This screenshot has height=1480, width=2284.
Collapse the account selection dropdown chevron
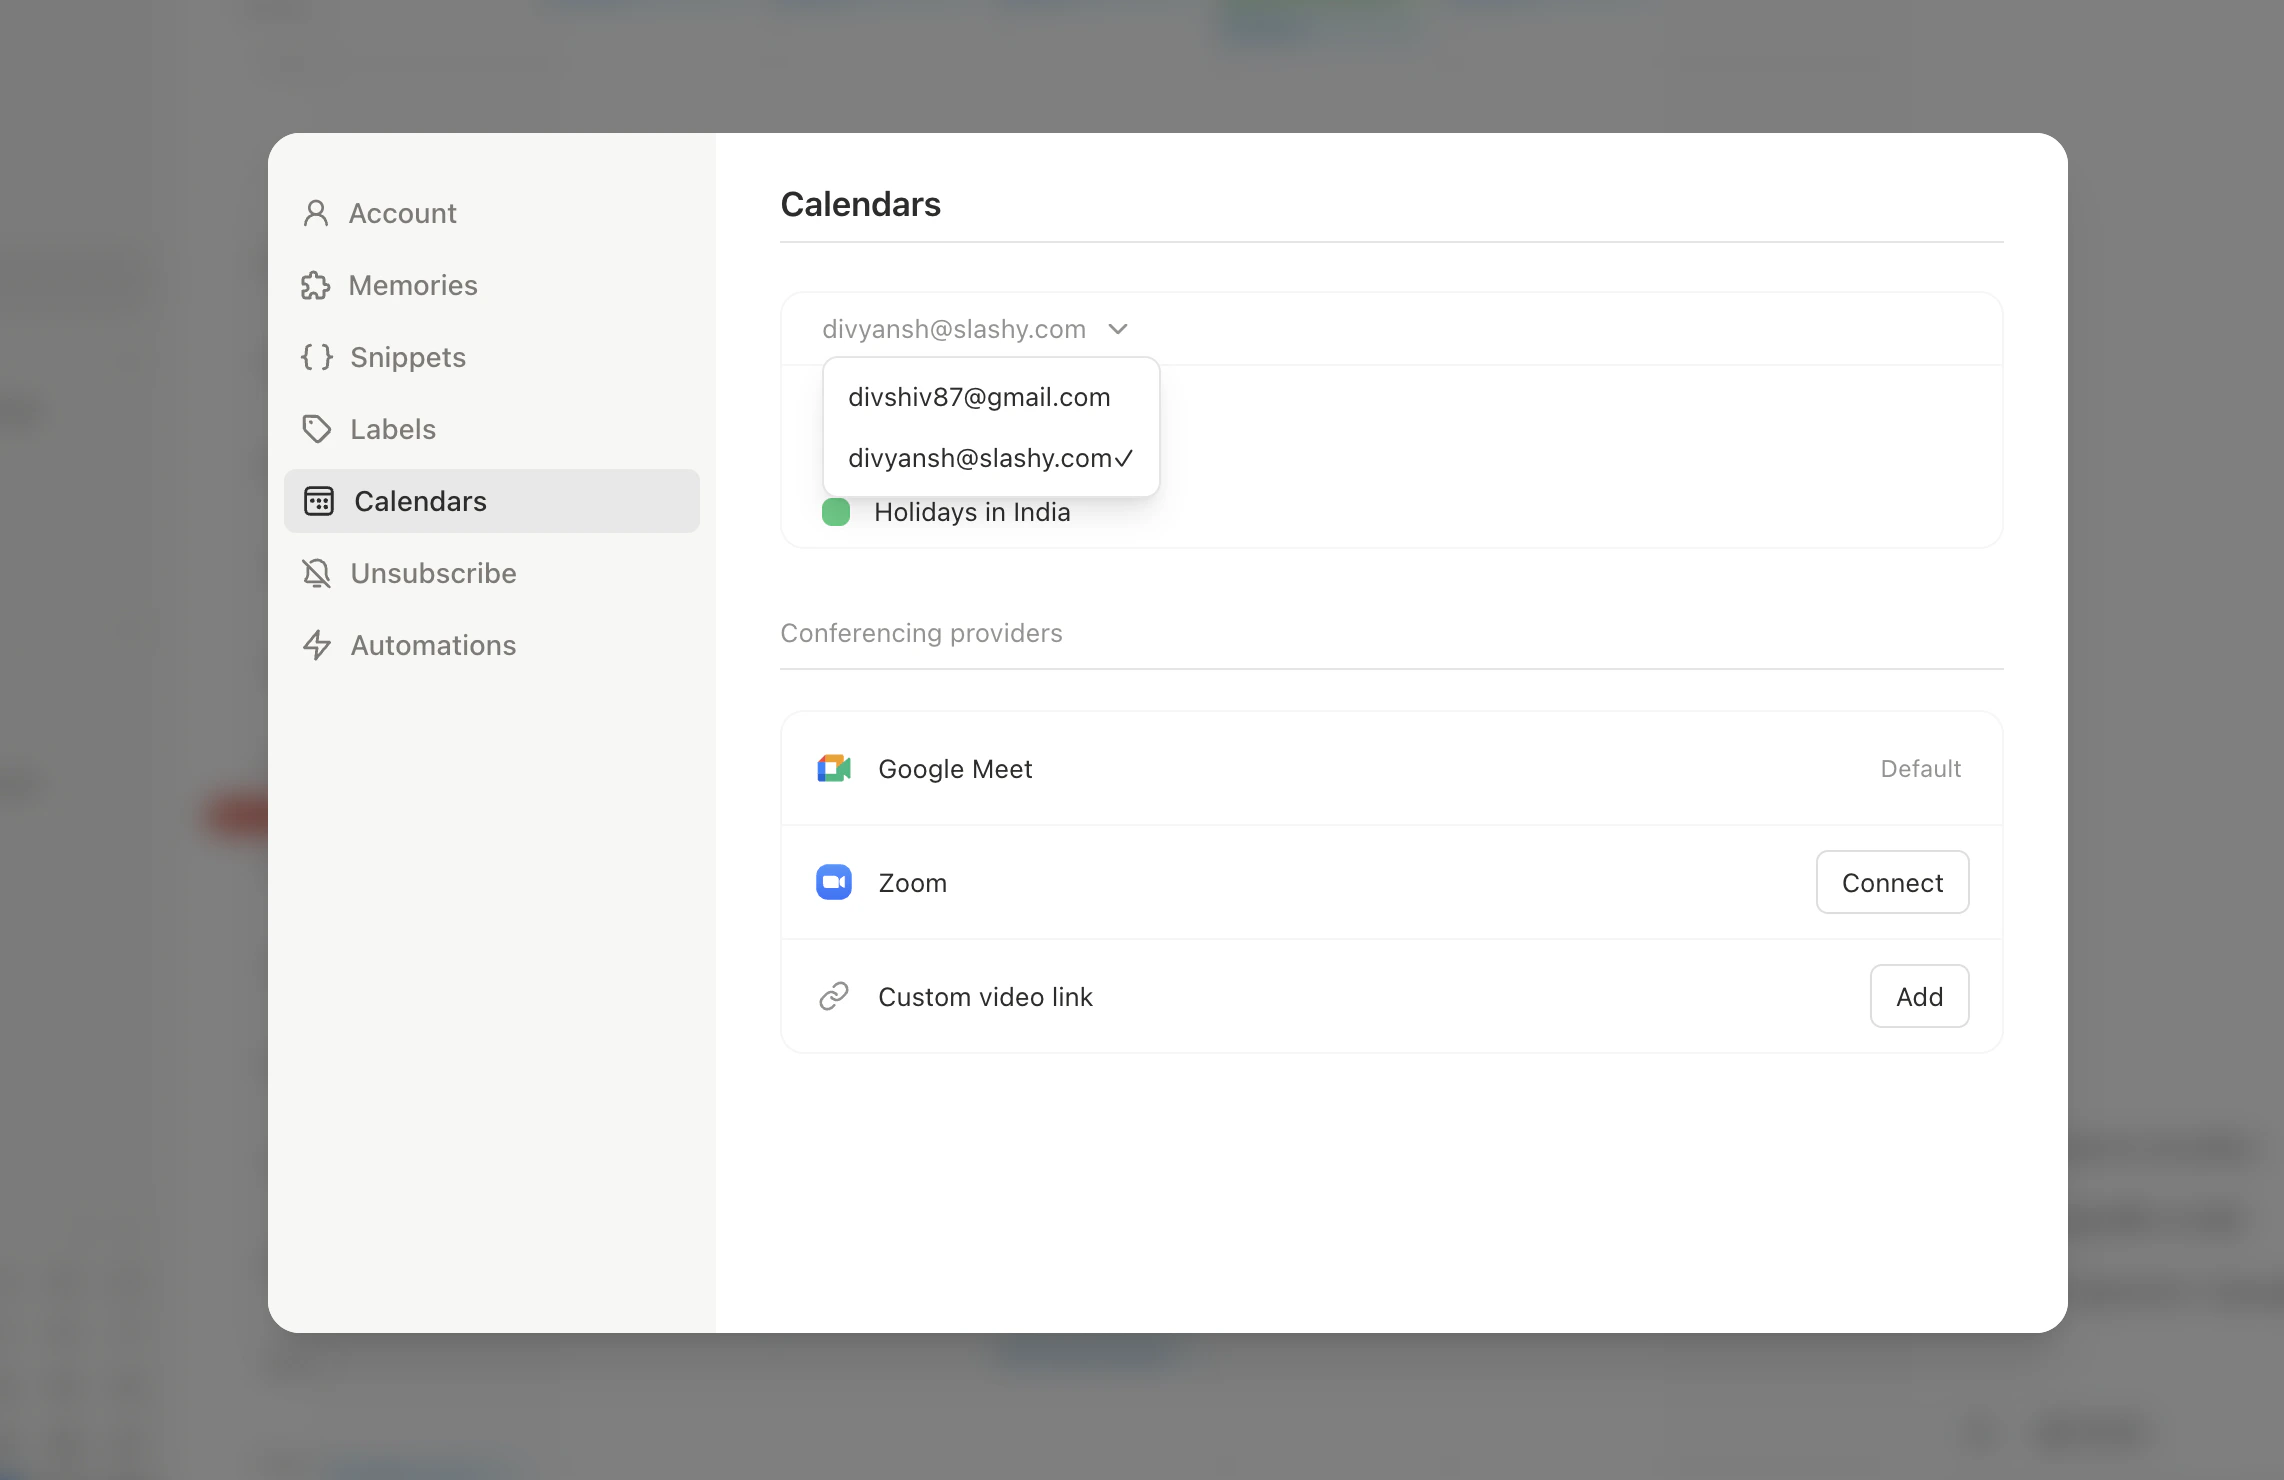pyautogui.click(x=1117, y=328)
